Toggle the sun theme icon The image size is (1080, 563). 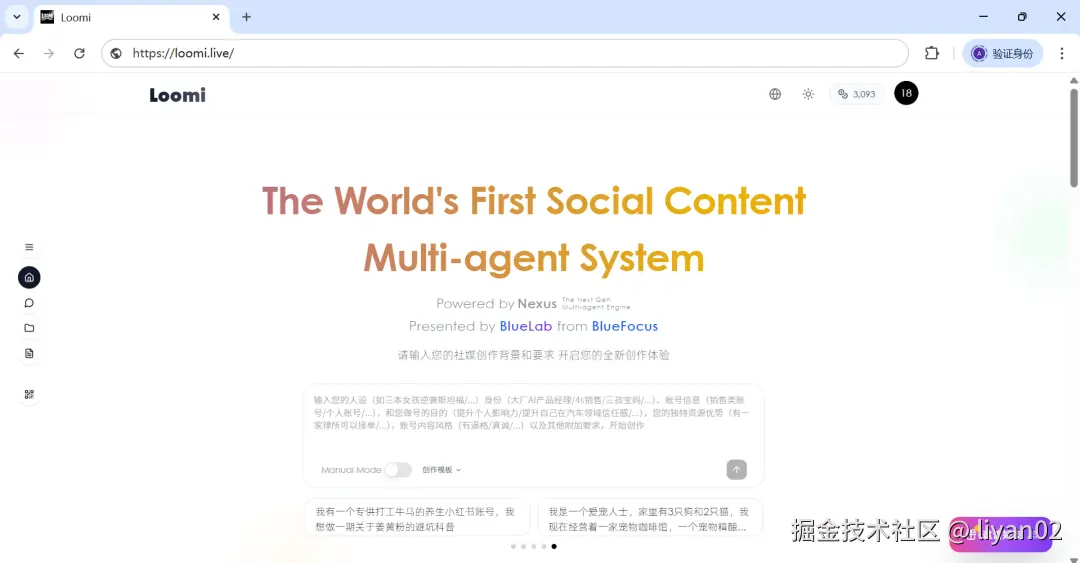tap(808, 94)
